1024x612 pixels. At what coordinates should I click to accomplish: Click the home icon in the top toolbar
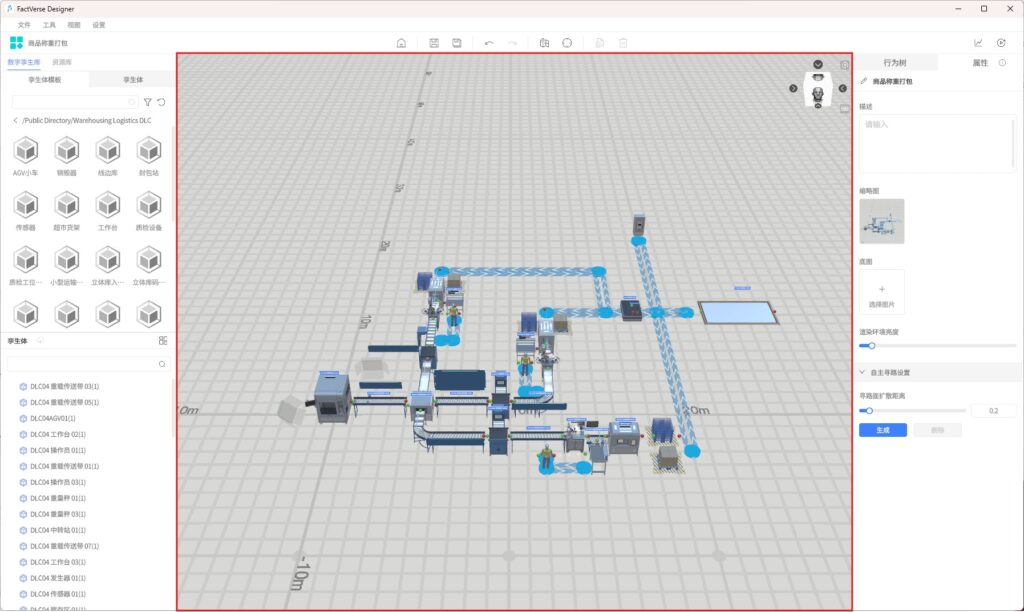pyautogui.click(x=401, y=43)
